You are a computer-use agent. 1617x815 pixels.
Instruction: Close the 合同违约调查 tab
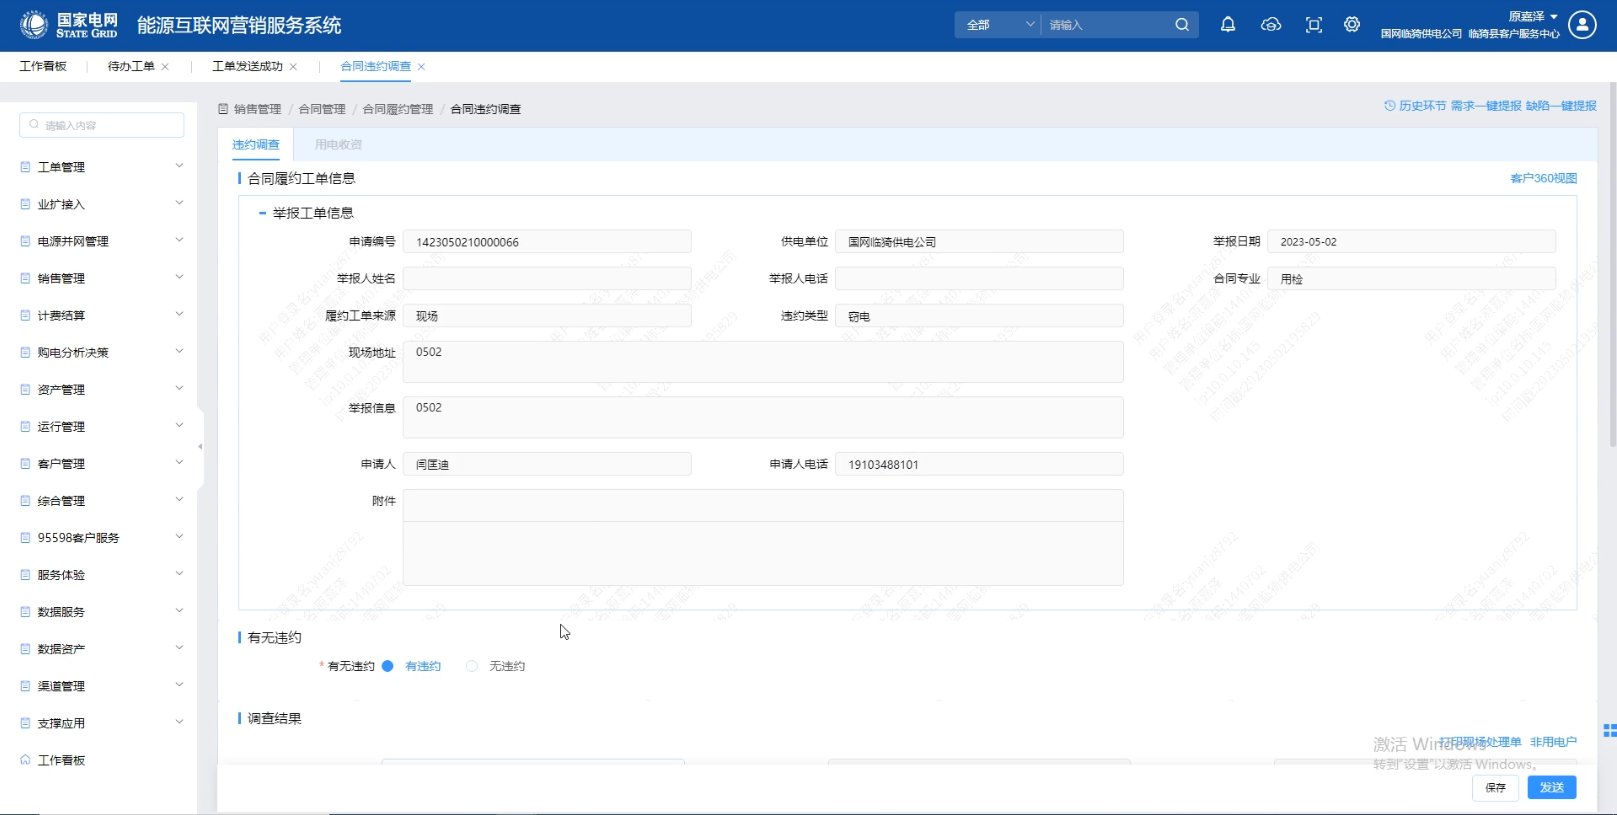(422, 67)
